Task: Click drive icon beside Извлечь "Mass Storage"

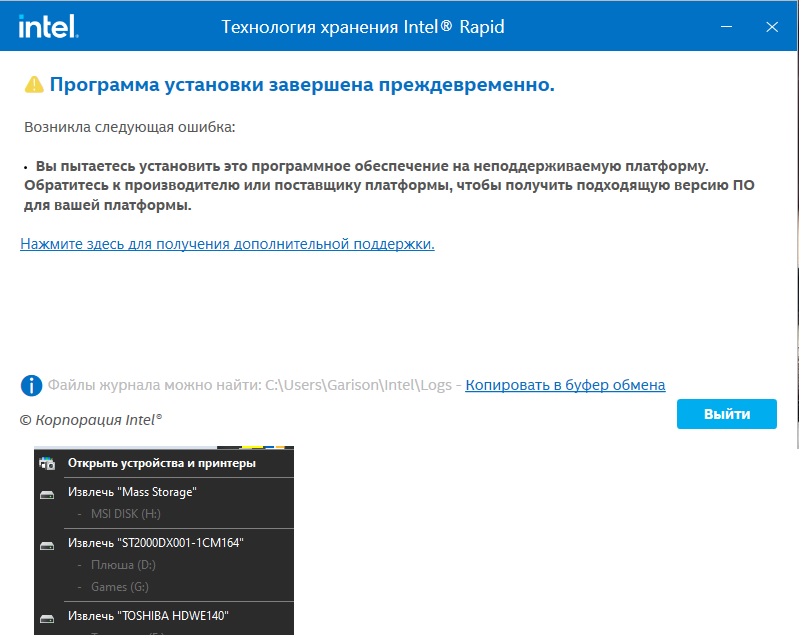Action: click(47, 495)
